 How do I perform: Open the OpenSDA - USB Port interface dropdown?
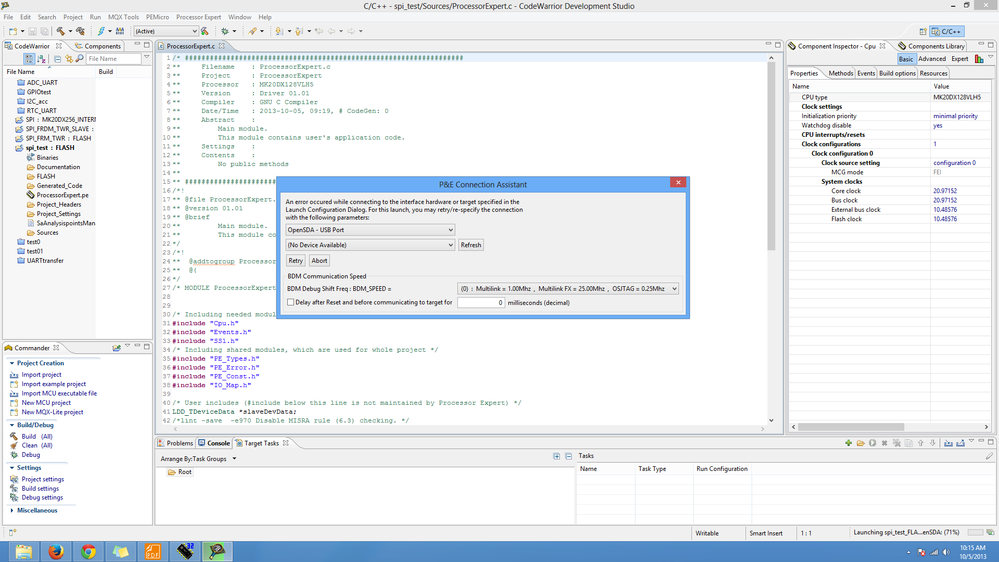click(370, 230)
